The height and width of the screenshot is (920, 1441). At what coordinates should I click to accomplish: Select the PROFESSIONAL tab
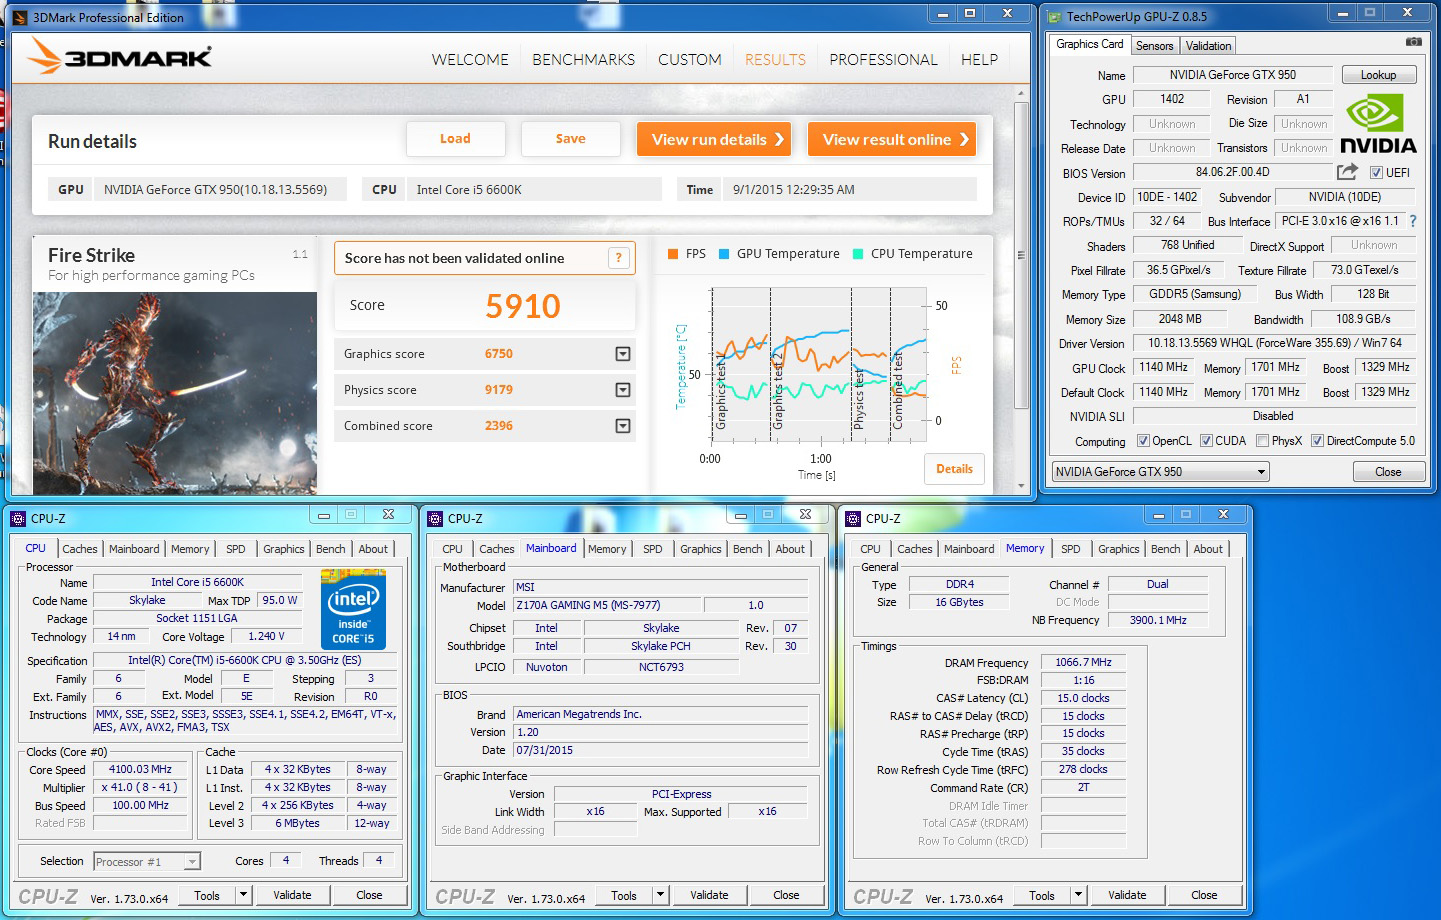click(883, 60)
